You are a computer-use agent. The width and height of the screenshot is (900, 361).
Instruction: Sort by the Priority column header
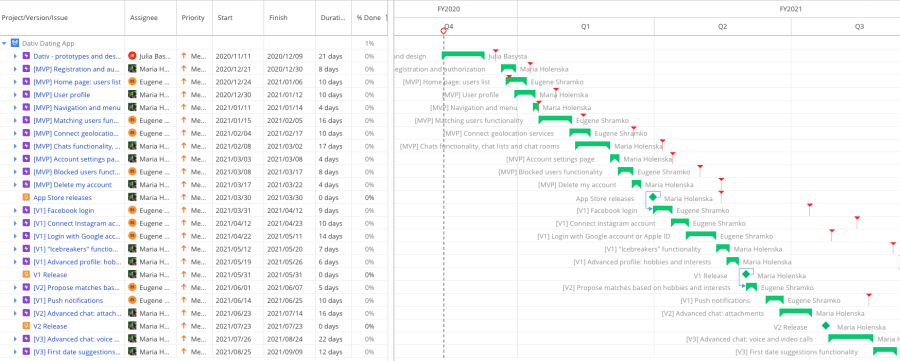[193, 18]
